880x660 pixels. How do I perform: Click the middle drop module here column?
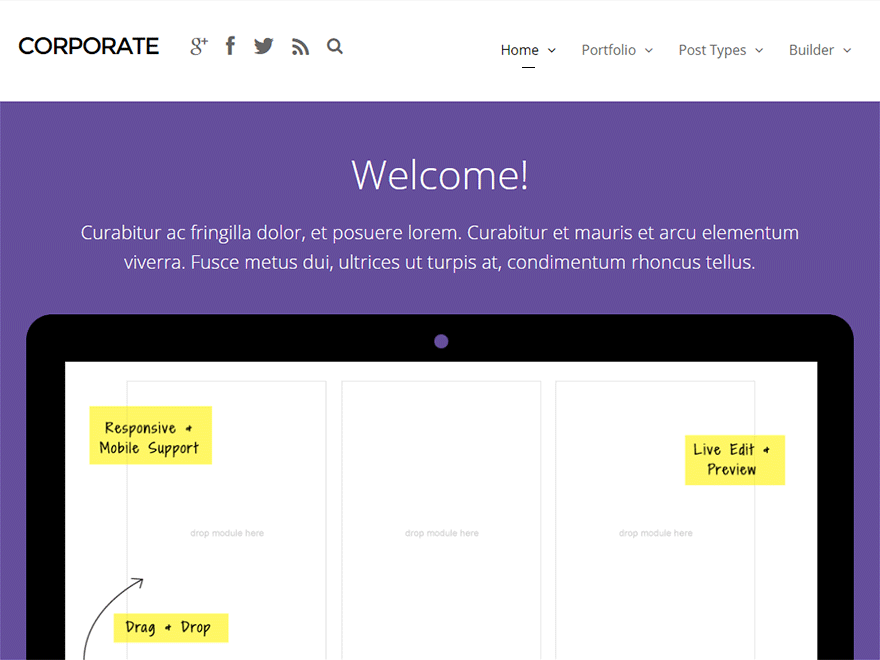[441, 533]
